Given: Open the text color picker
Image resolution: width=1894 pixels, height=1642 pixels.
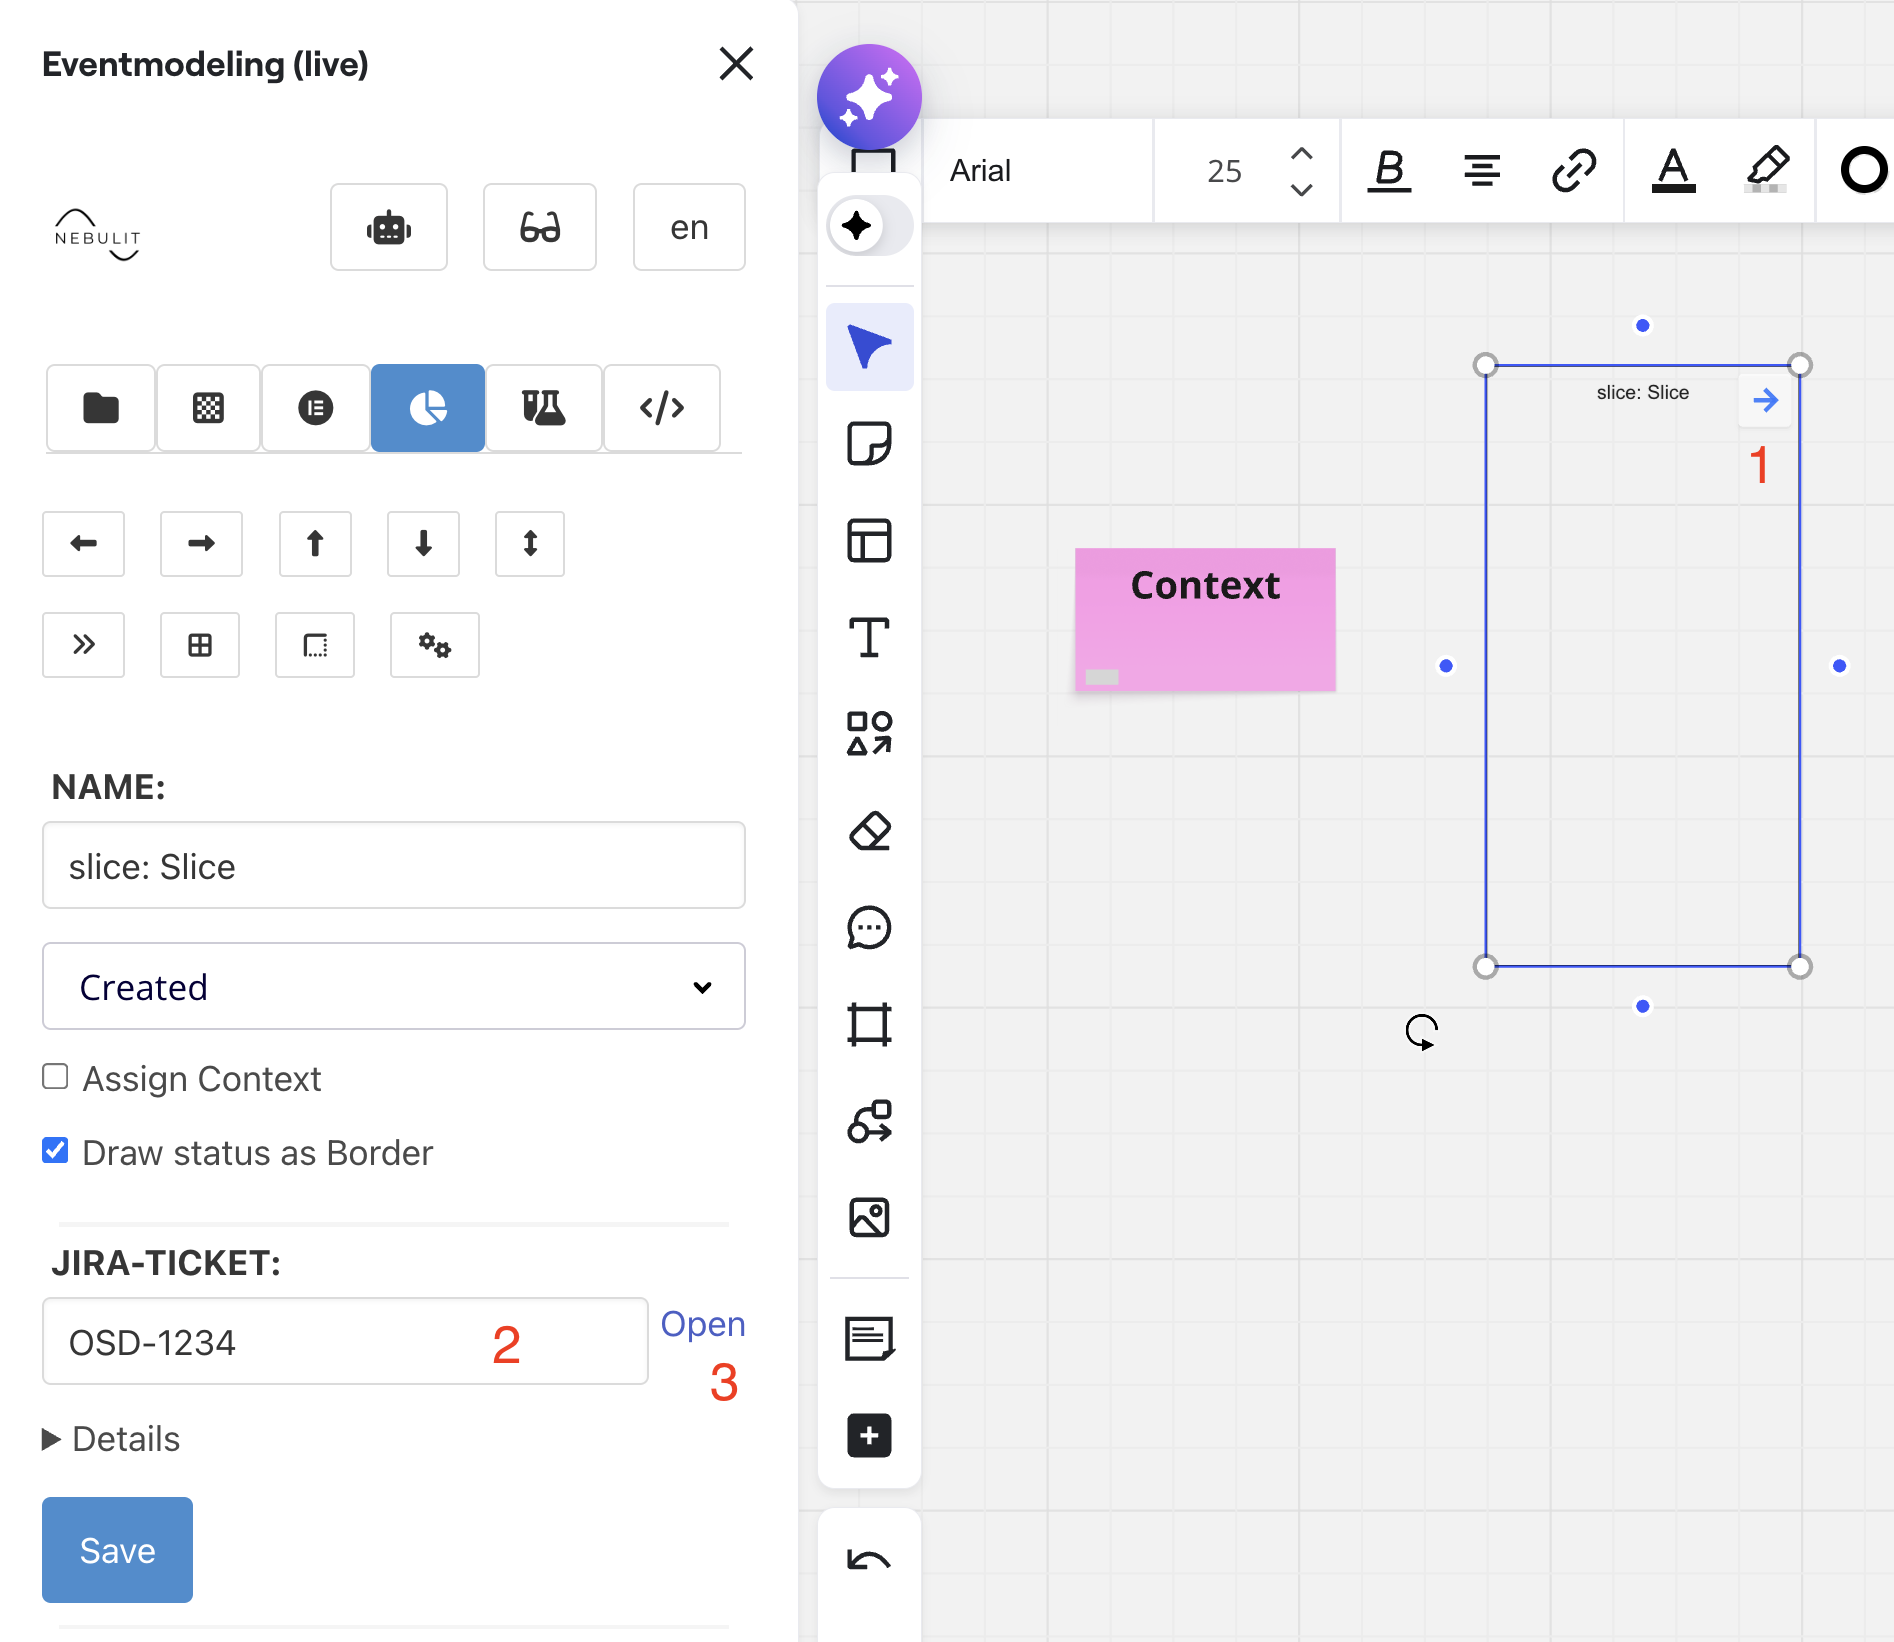Looking at the screenshot, I should (x=1673, y=171).
